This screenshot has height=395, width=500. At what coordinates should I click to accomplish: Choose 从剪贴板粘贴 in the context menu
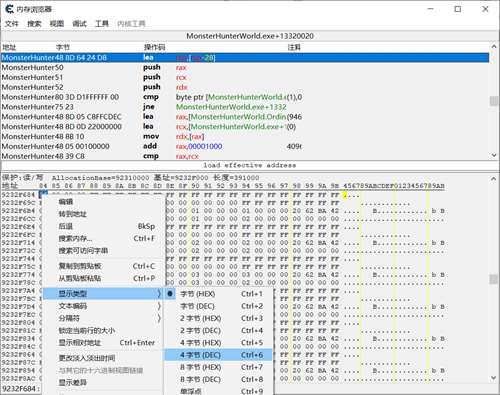point(104,278)
